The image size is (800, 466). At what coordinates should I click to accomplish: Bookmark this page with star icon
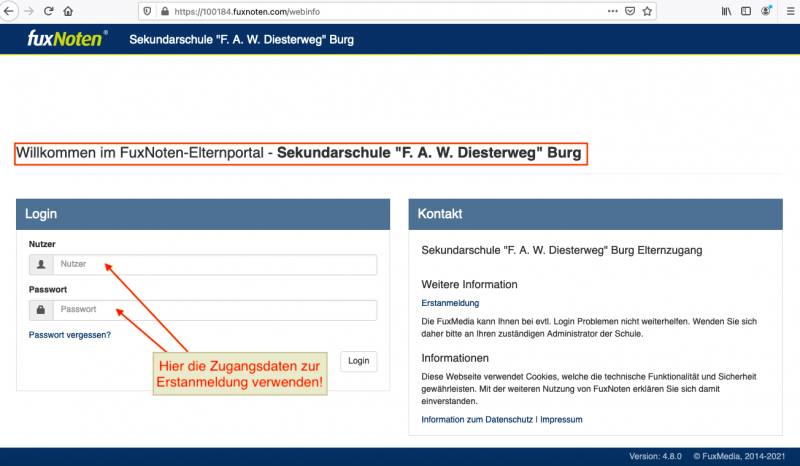(x=647, y=11)
